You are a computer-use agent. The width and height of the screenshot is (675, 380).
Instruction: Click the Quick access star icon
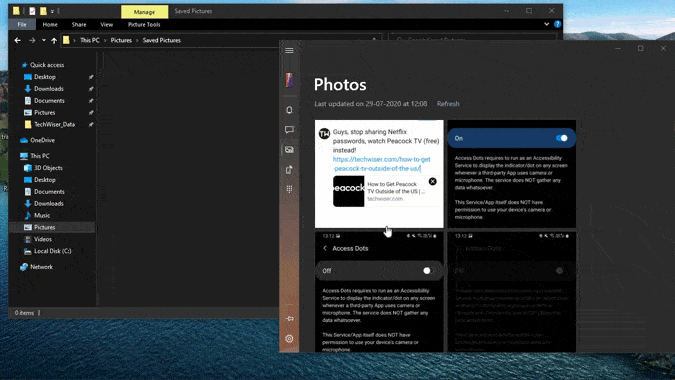click(x=25, y=65)
